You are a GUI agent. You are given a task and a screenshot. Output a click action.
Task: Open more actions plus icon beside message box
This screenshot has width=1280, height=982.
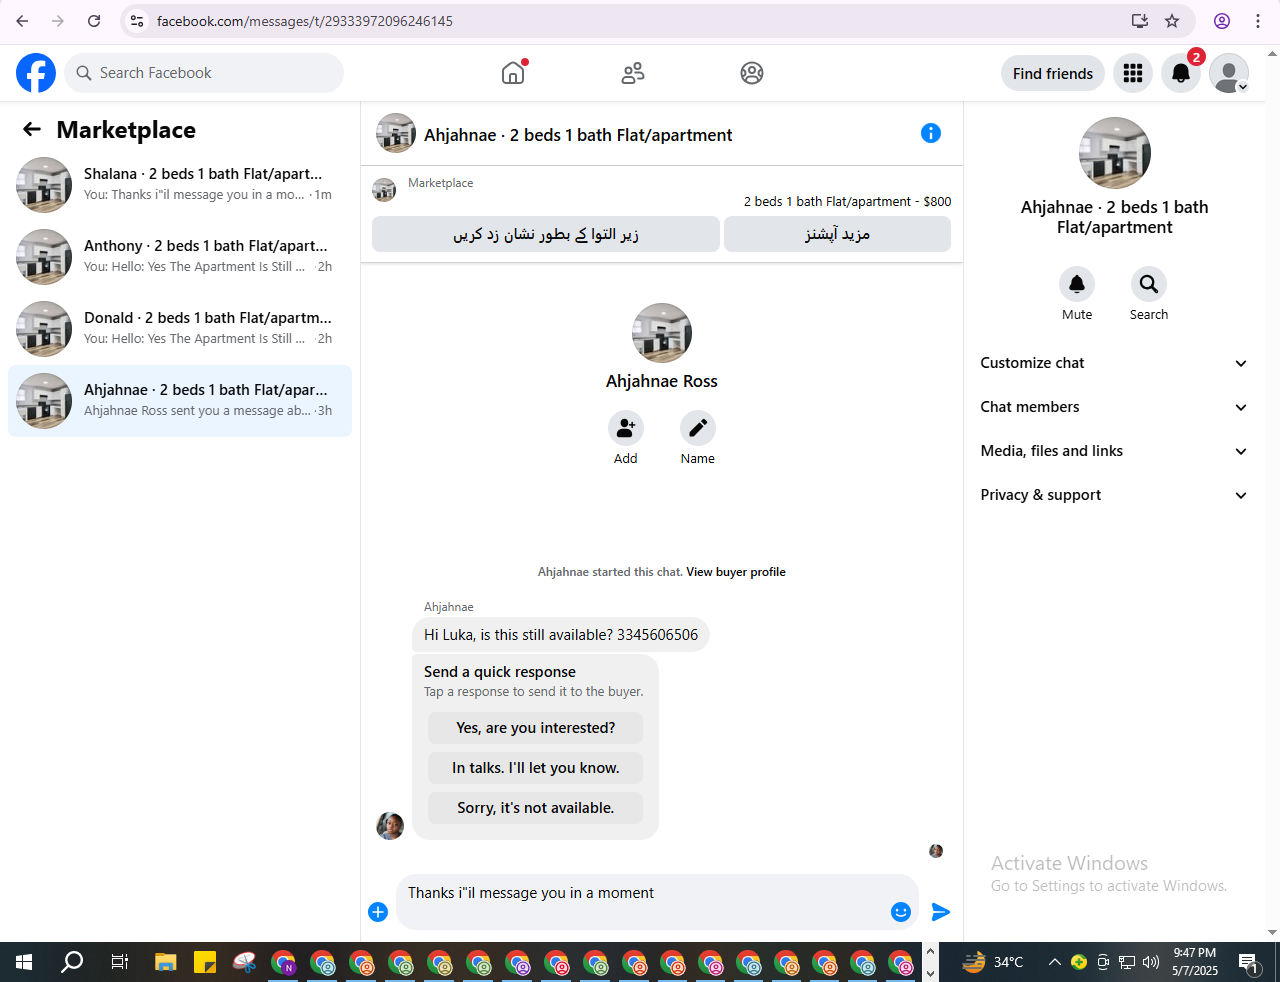click(378, 911)
